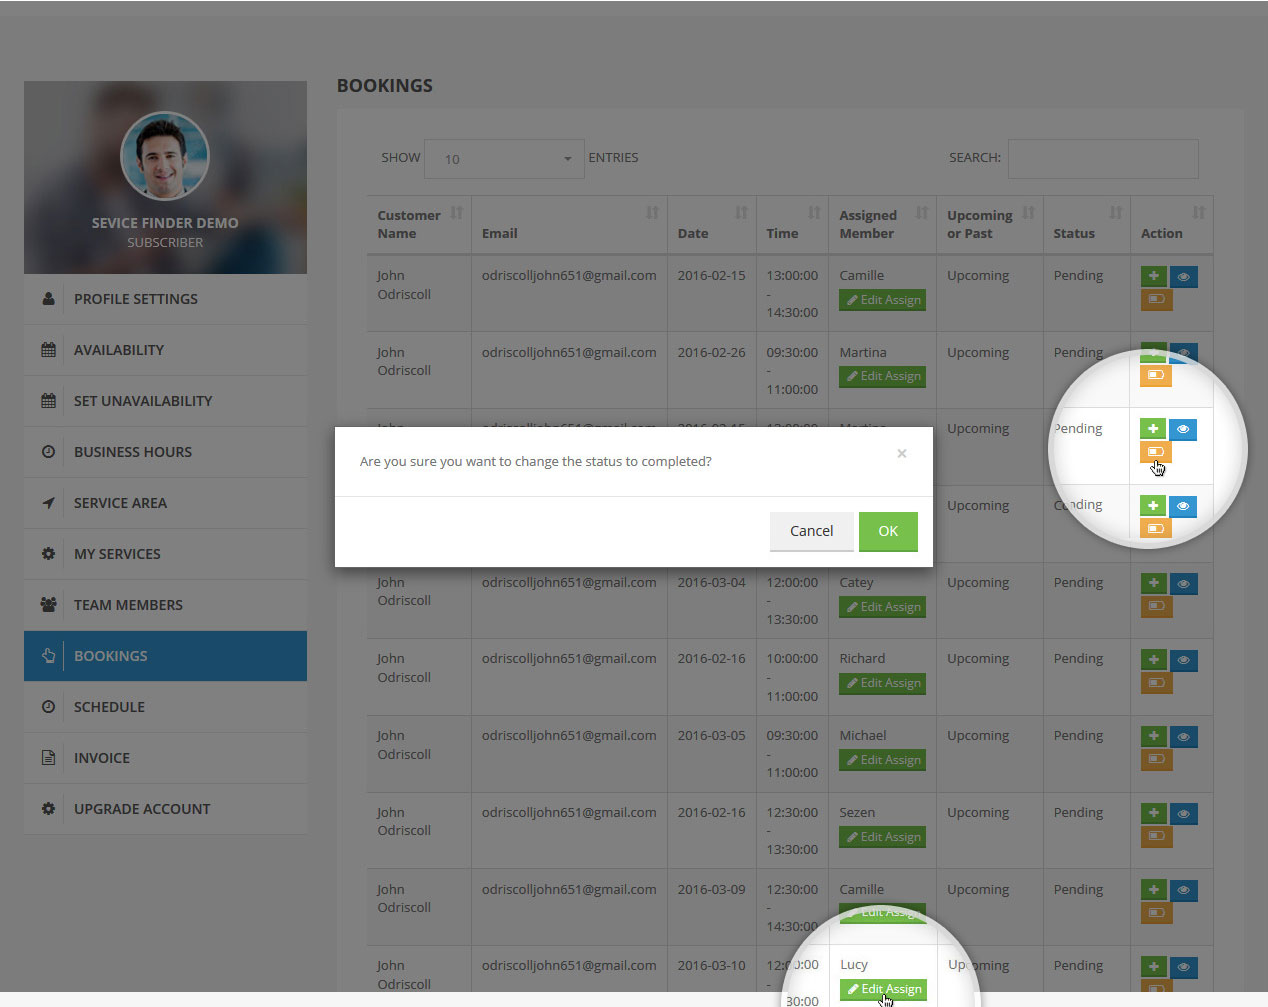
Task: Close the confirmation dialog with X
Action: 901,454
